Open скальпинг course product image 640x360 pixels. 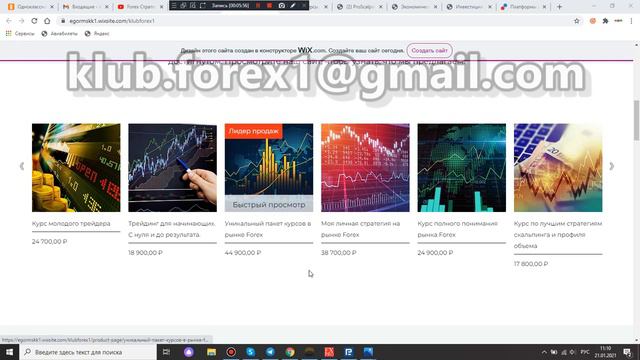pyautogui.click(x=558, y=168)
